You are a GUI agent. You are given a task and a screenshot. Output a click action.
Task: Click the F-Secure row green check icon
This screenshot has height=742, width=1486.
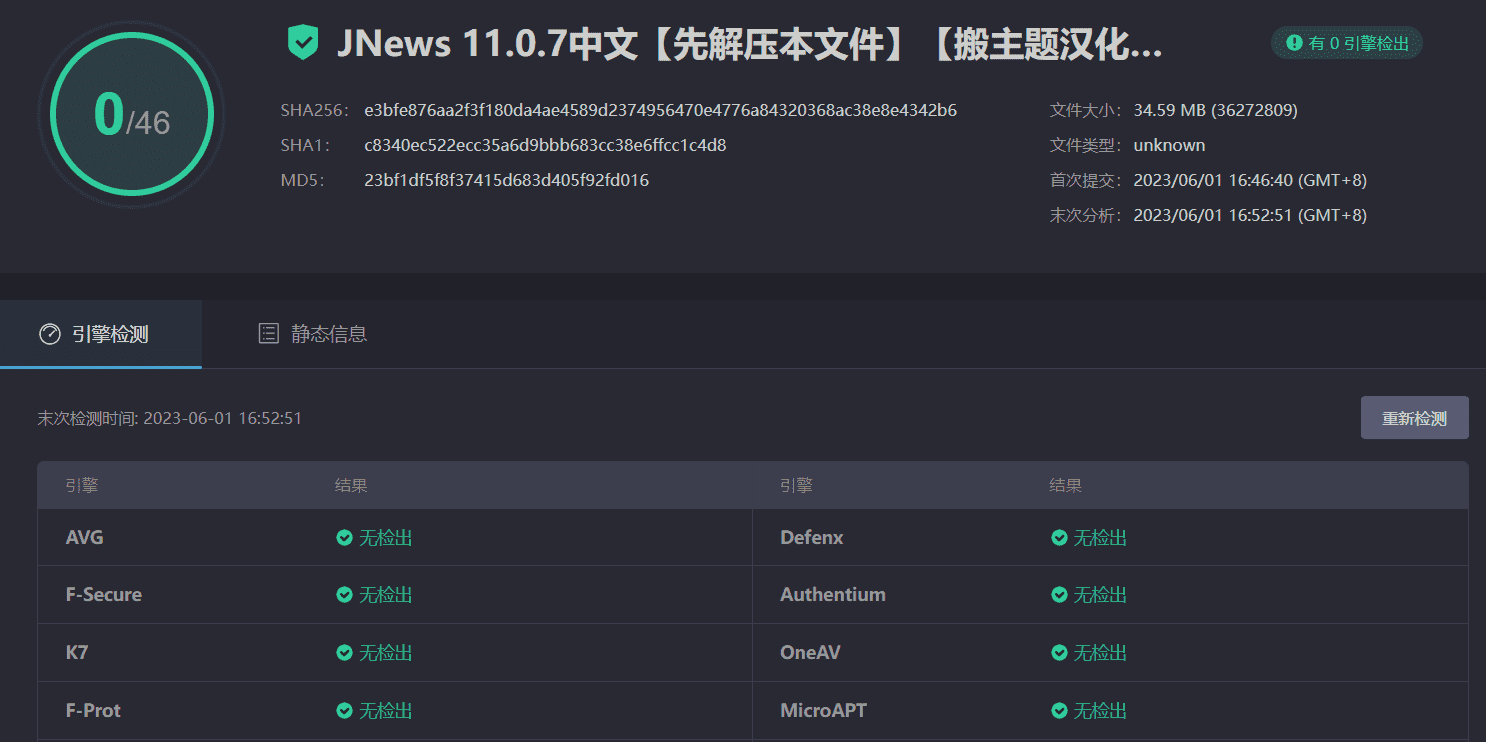coord(344,595)
